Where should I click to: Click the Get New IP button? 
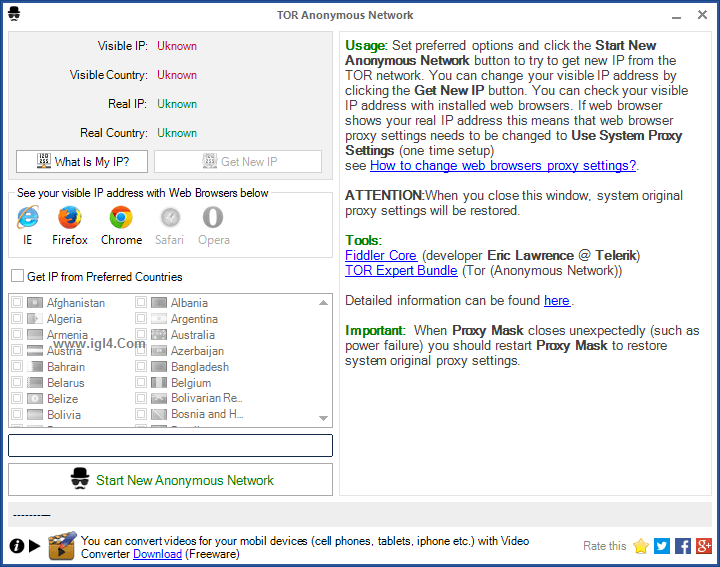(238, 162)
